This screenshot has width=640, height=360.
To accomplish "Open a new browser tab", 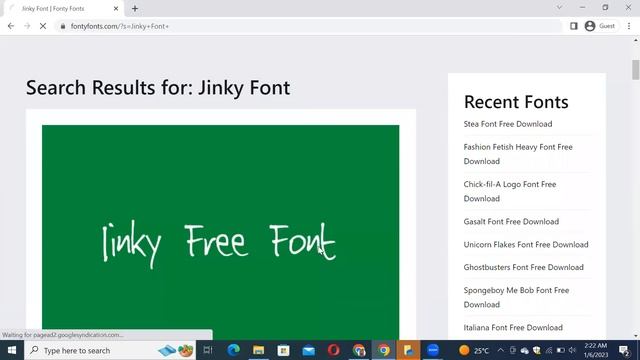I will (x=135, y=9).
